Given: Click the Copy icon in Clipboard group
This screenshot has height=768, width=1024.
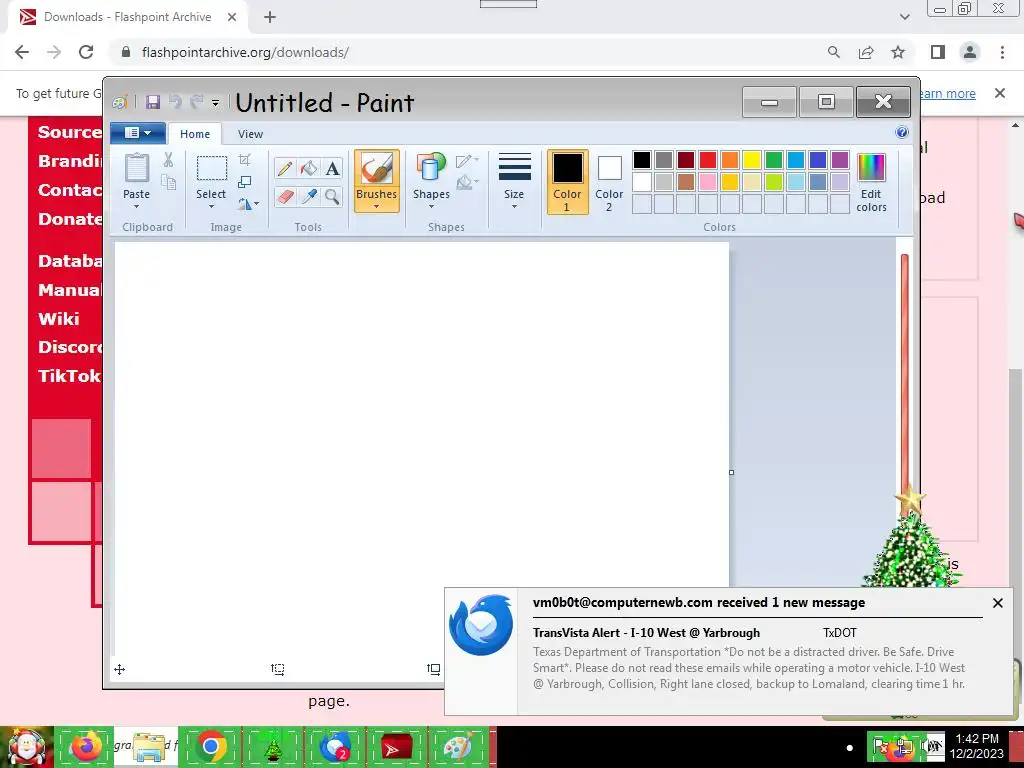Looking at the screenshot, I should pos(168,183).
